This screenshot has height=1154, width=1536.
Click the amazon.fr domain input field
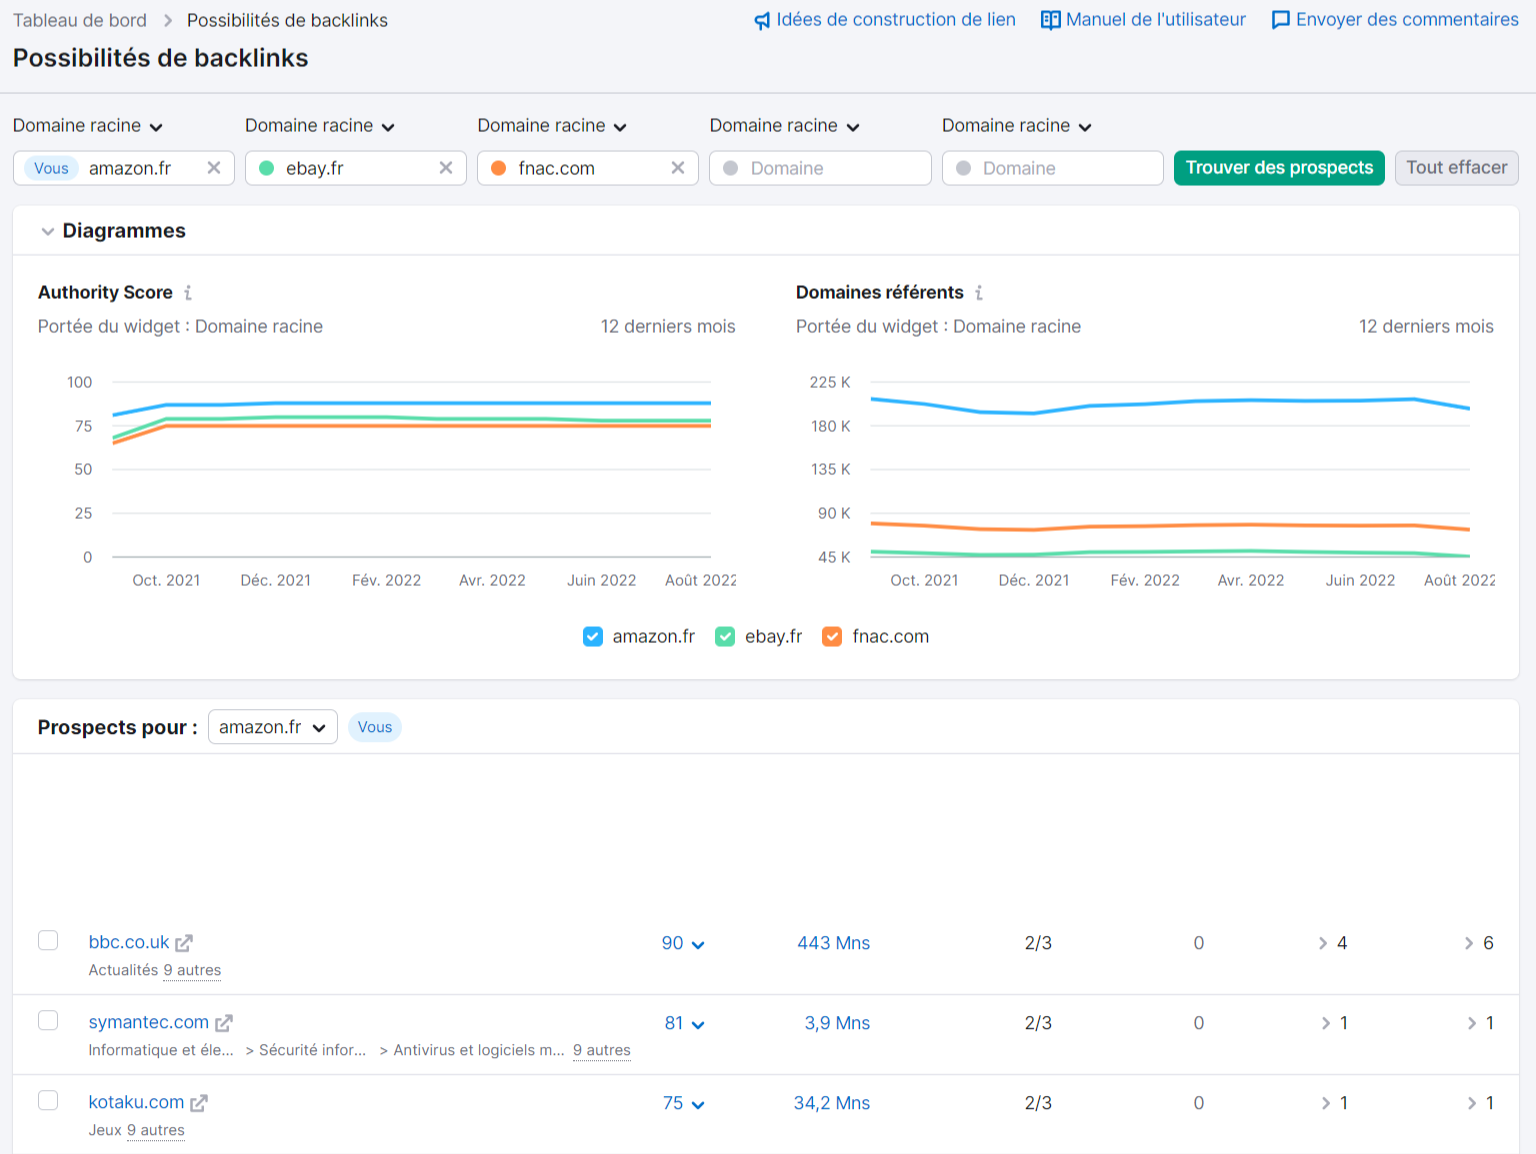(124, 168)
